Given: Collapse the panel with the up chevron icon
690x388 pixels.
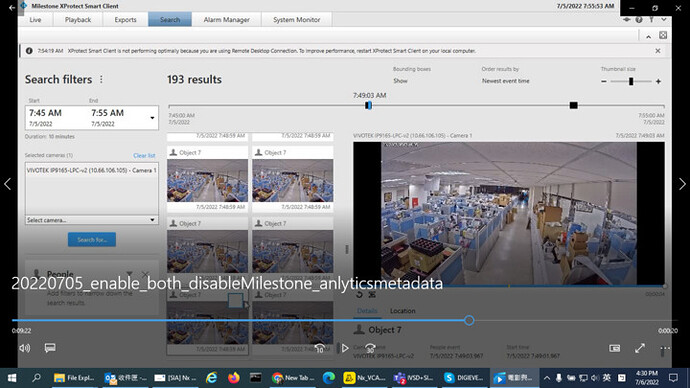Looking at the screenshot, I should (x=648, y=37).
